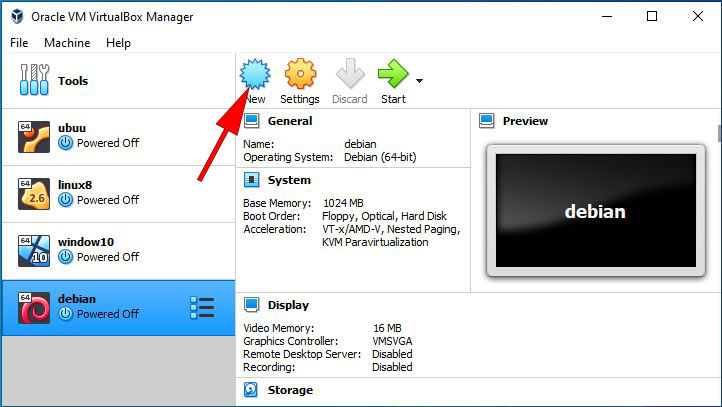Viewport: 722px width, 407px height.
Task: Click the ubuu power status icon
Action: [65, 143]
